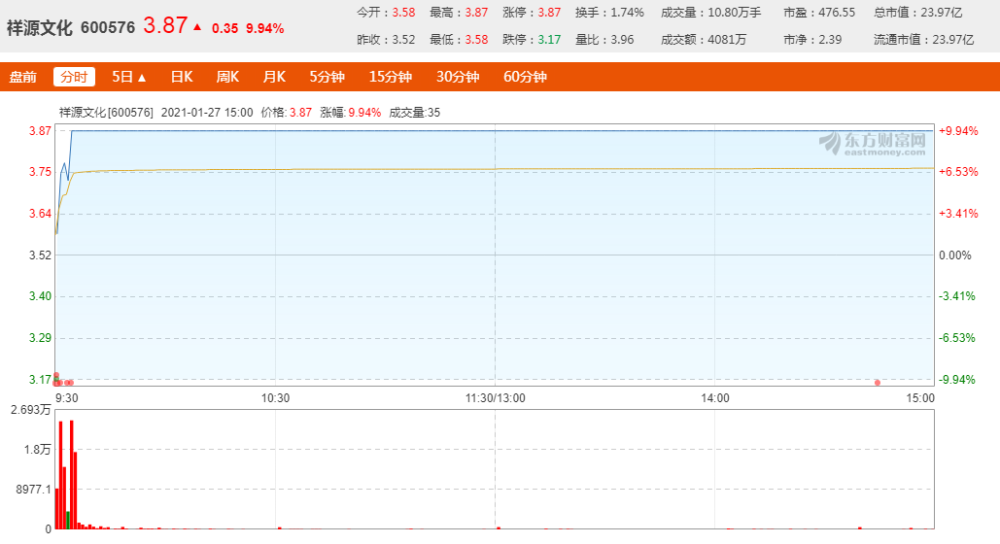Switch to the 15分钟 chart tab
1000x544 pixels.
(x=390, y=77)
